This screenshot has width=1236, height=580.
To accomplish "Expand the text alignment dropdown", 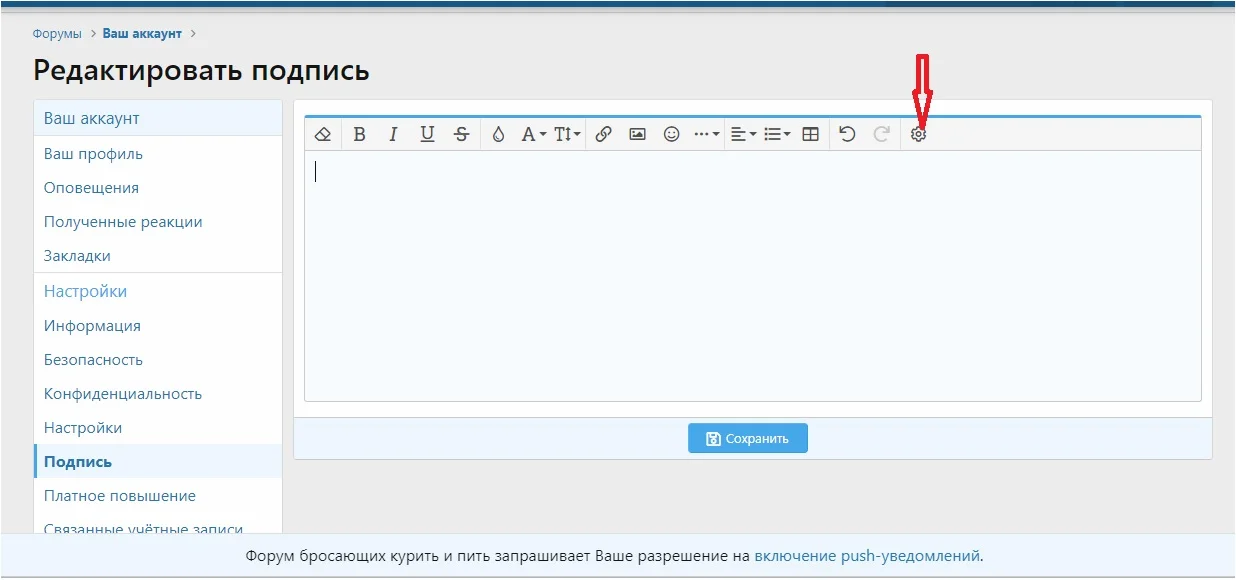I will (742, 133).
